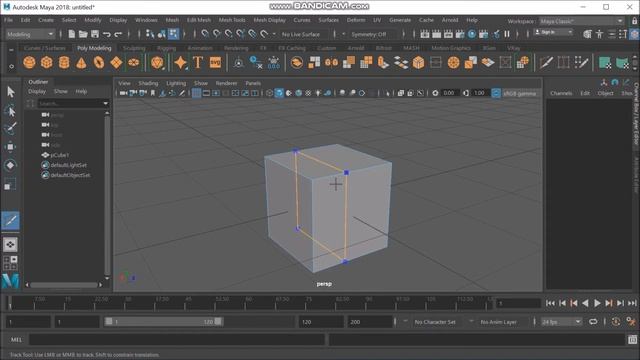The height and width of the screenshot is (360, 640).
Task: Toggle snap to curves magnet
Action: (217, 34)
